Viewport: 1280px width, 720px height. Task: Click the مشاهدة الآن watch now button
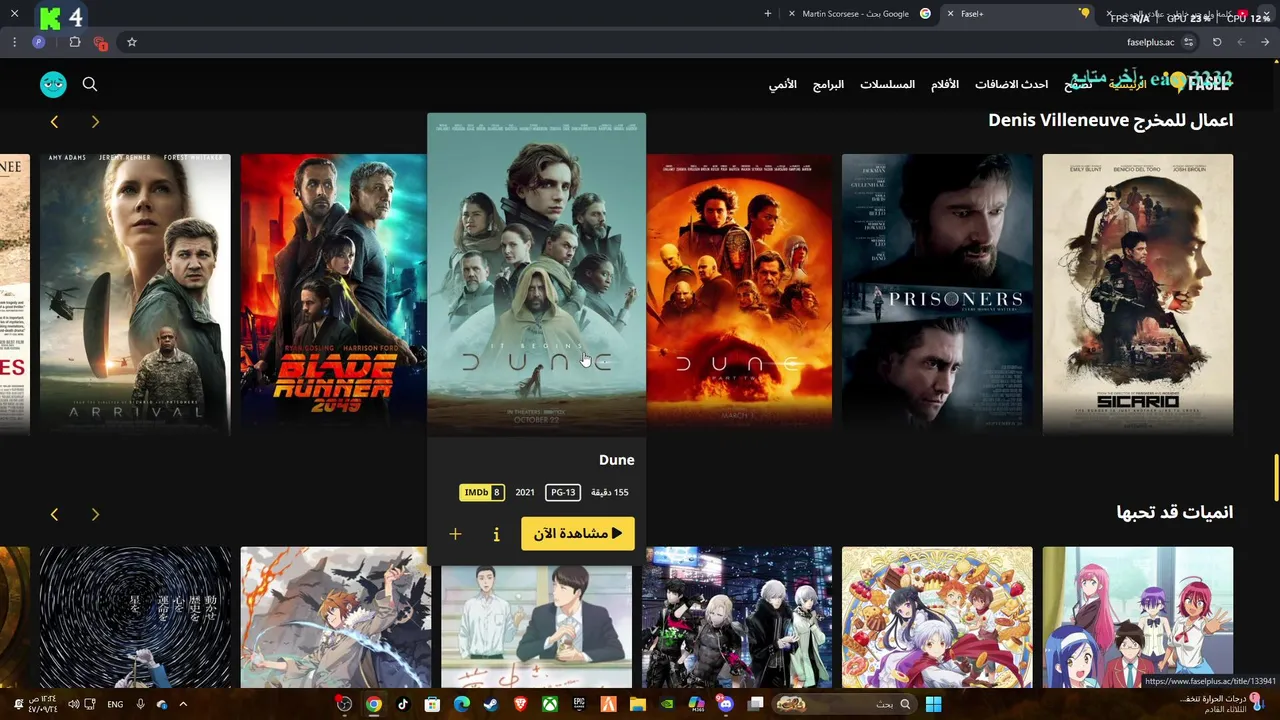[x=578, y=533]
